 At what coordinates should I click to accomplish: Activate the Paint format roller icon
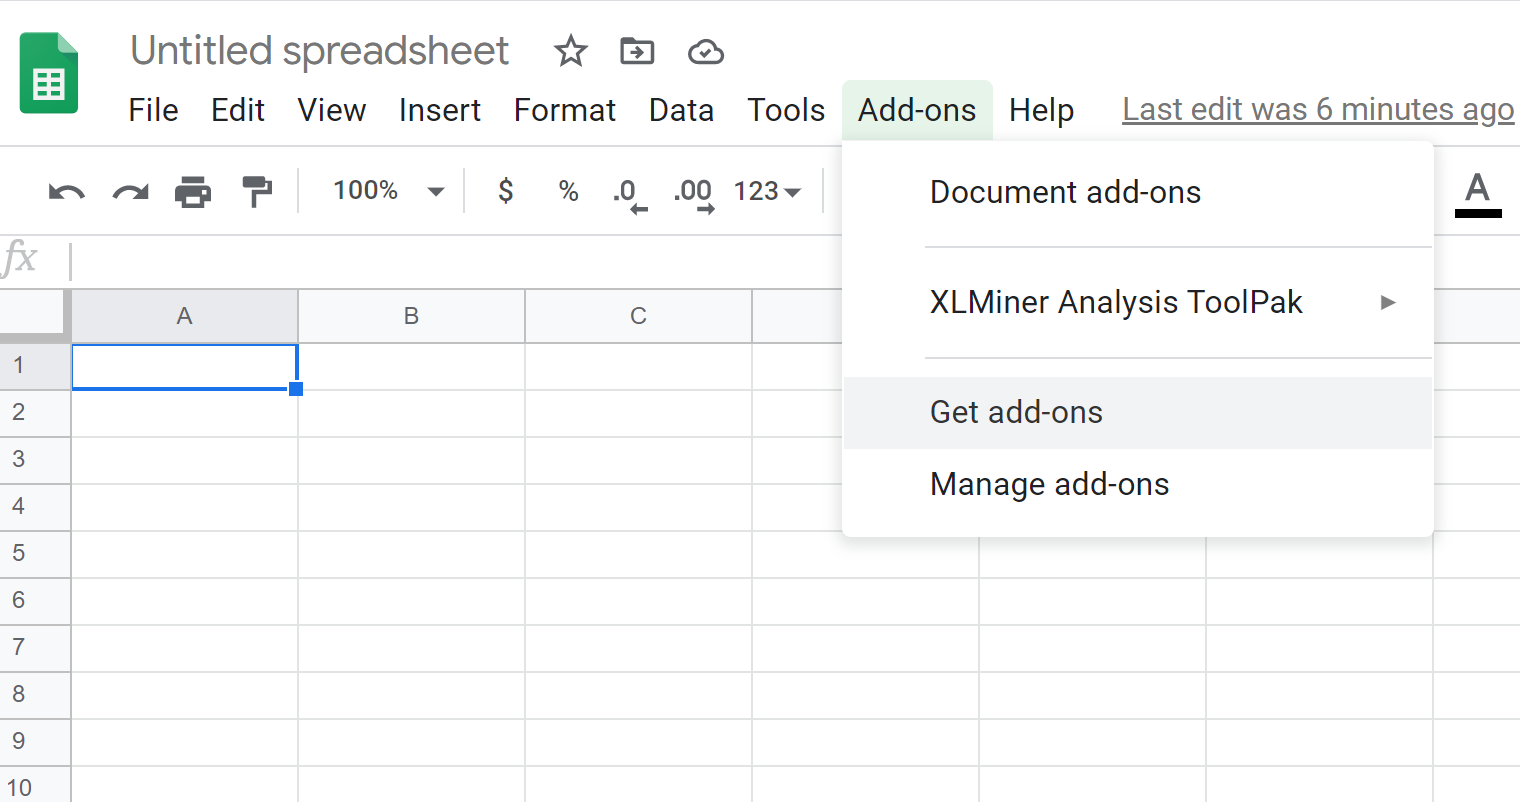point(257,191)
